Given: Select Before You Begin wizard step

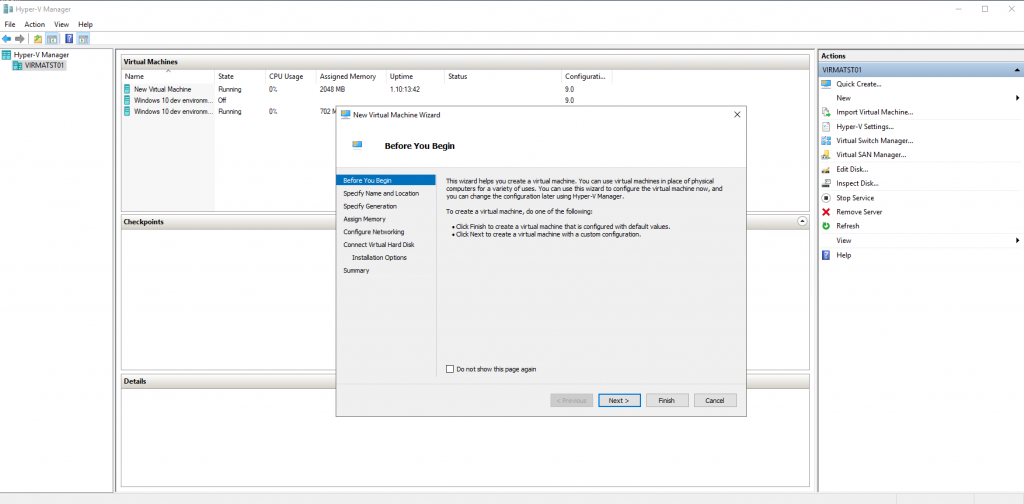Looking at the screenshot, I should [385, 180].
